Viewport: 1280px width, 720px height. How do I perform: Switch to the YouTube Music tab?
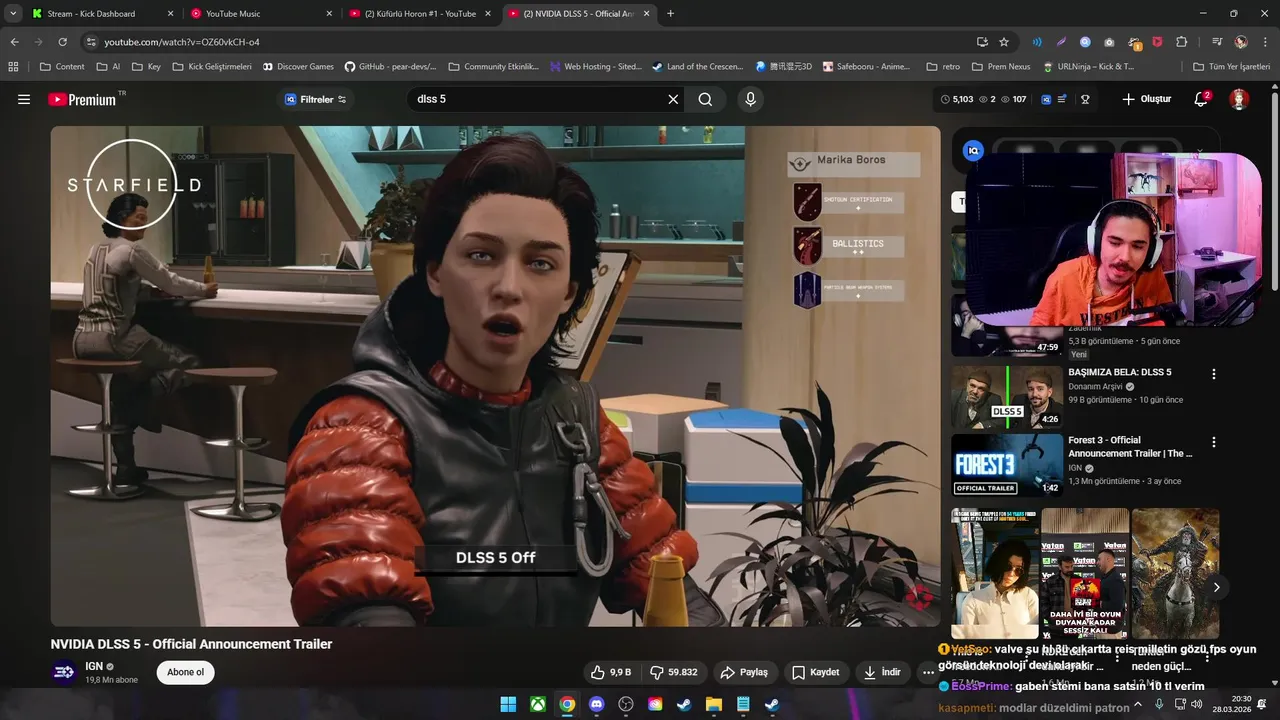(260, 14)
